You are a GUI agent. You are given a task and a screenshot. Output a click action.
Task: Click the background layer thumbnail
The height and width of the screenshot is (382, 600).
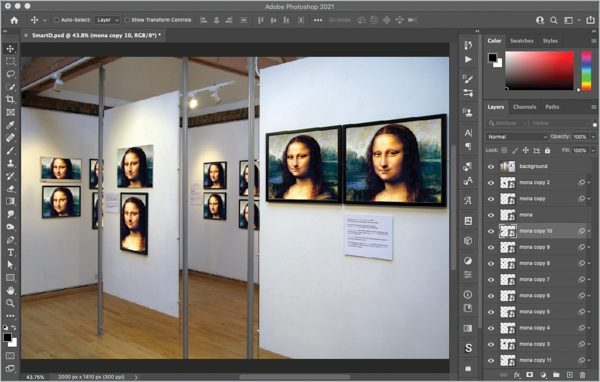(507, 167)
